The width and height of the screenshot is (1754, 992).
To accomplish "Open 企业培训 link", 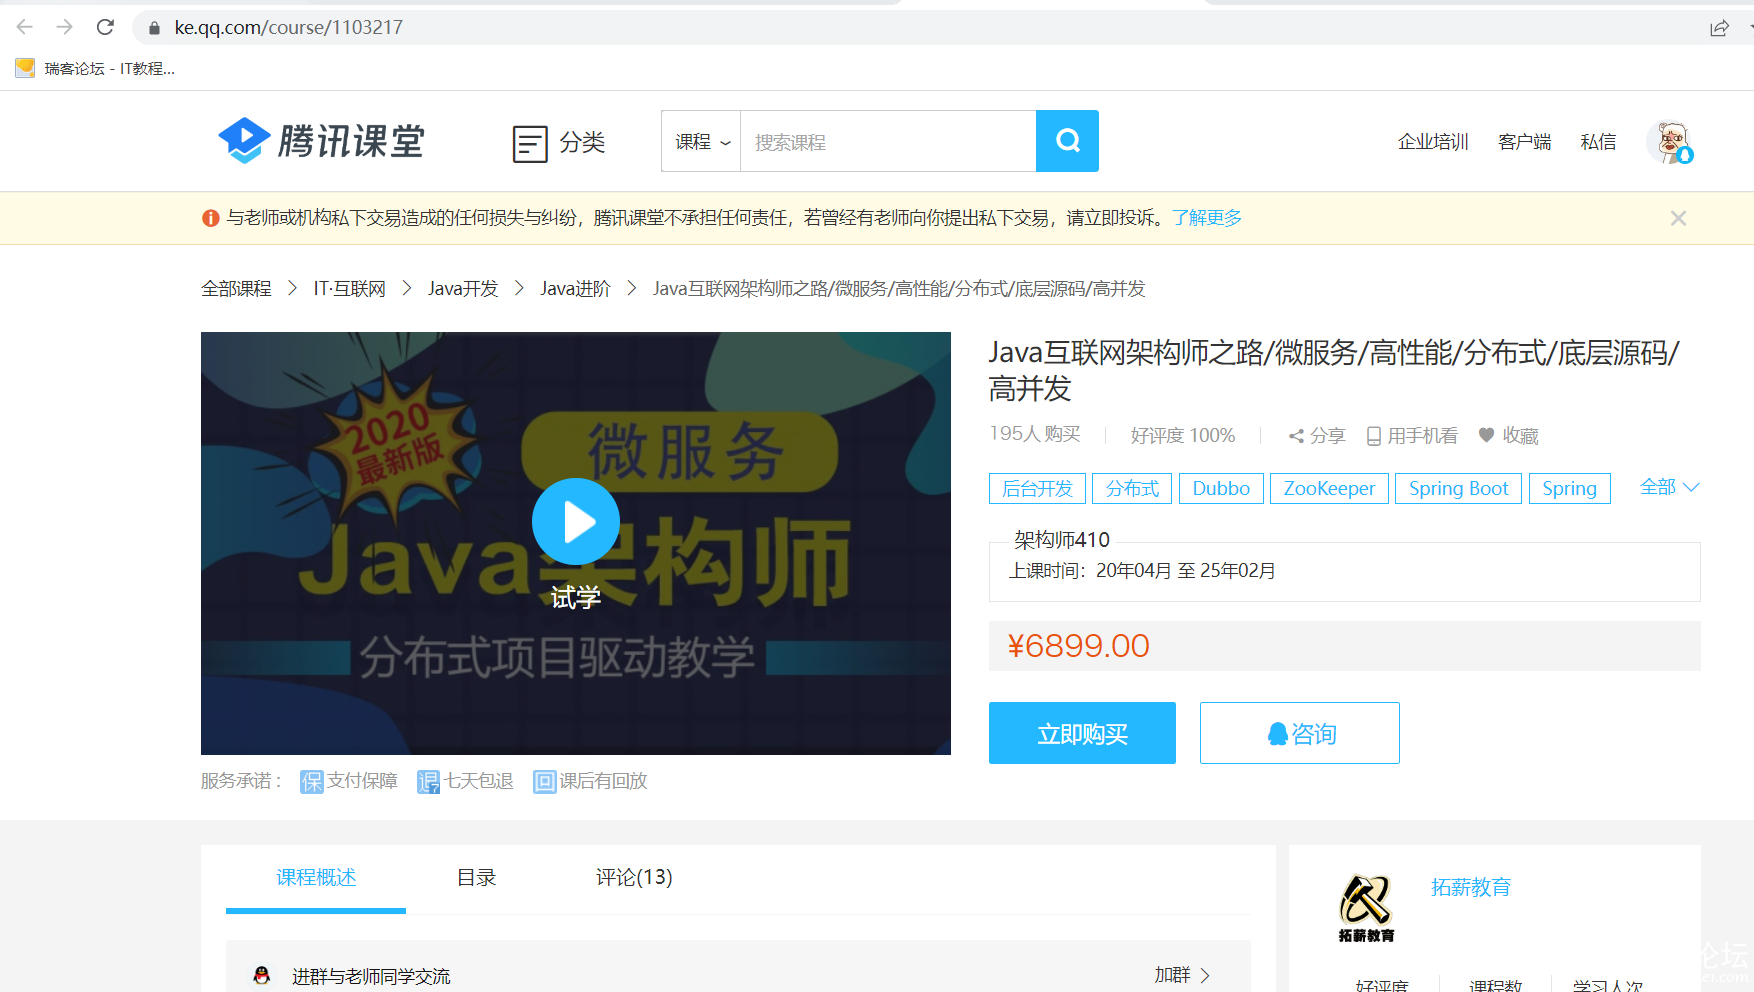I will [x=1433, y=142].
